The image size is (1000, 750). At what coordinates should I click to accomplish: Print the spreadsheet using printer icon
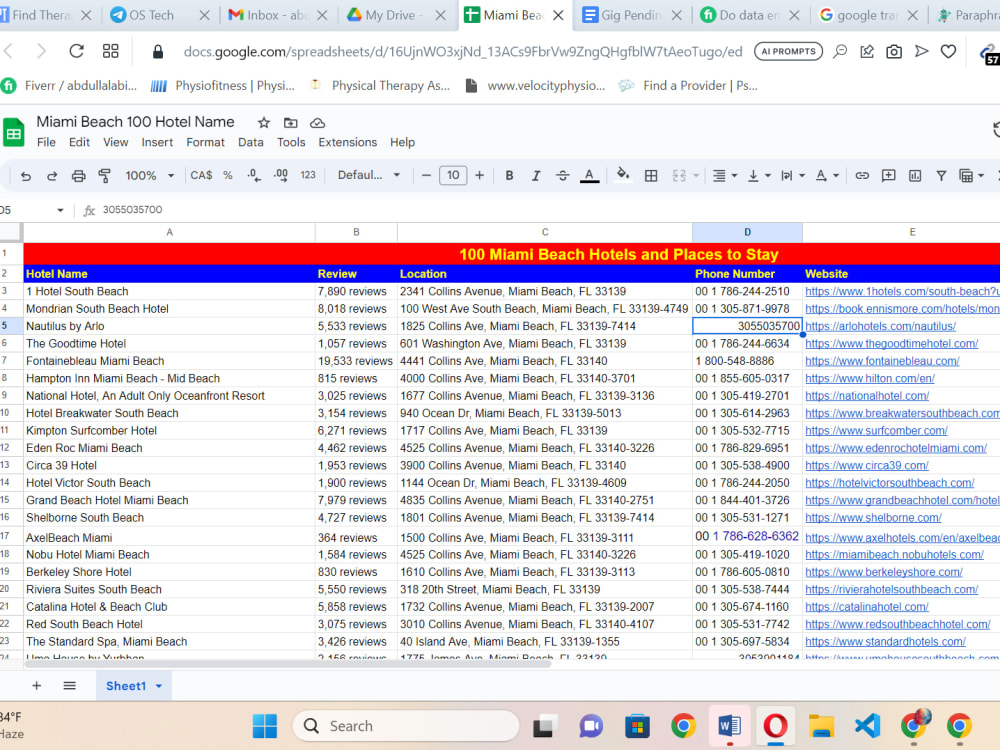coord(78,175)
